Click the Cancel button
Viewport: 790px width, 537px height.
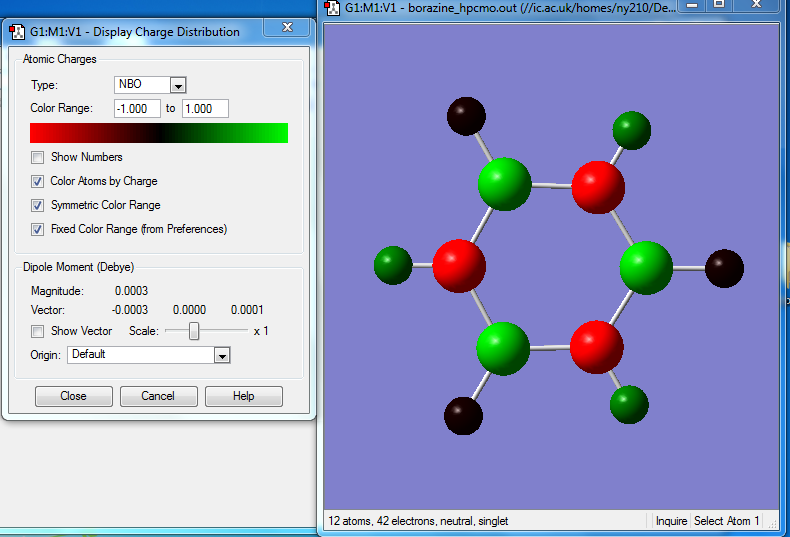coord(158,396)
